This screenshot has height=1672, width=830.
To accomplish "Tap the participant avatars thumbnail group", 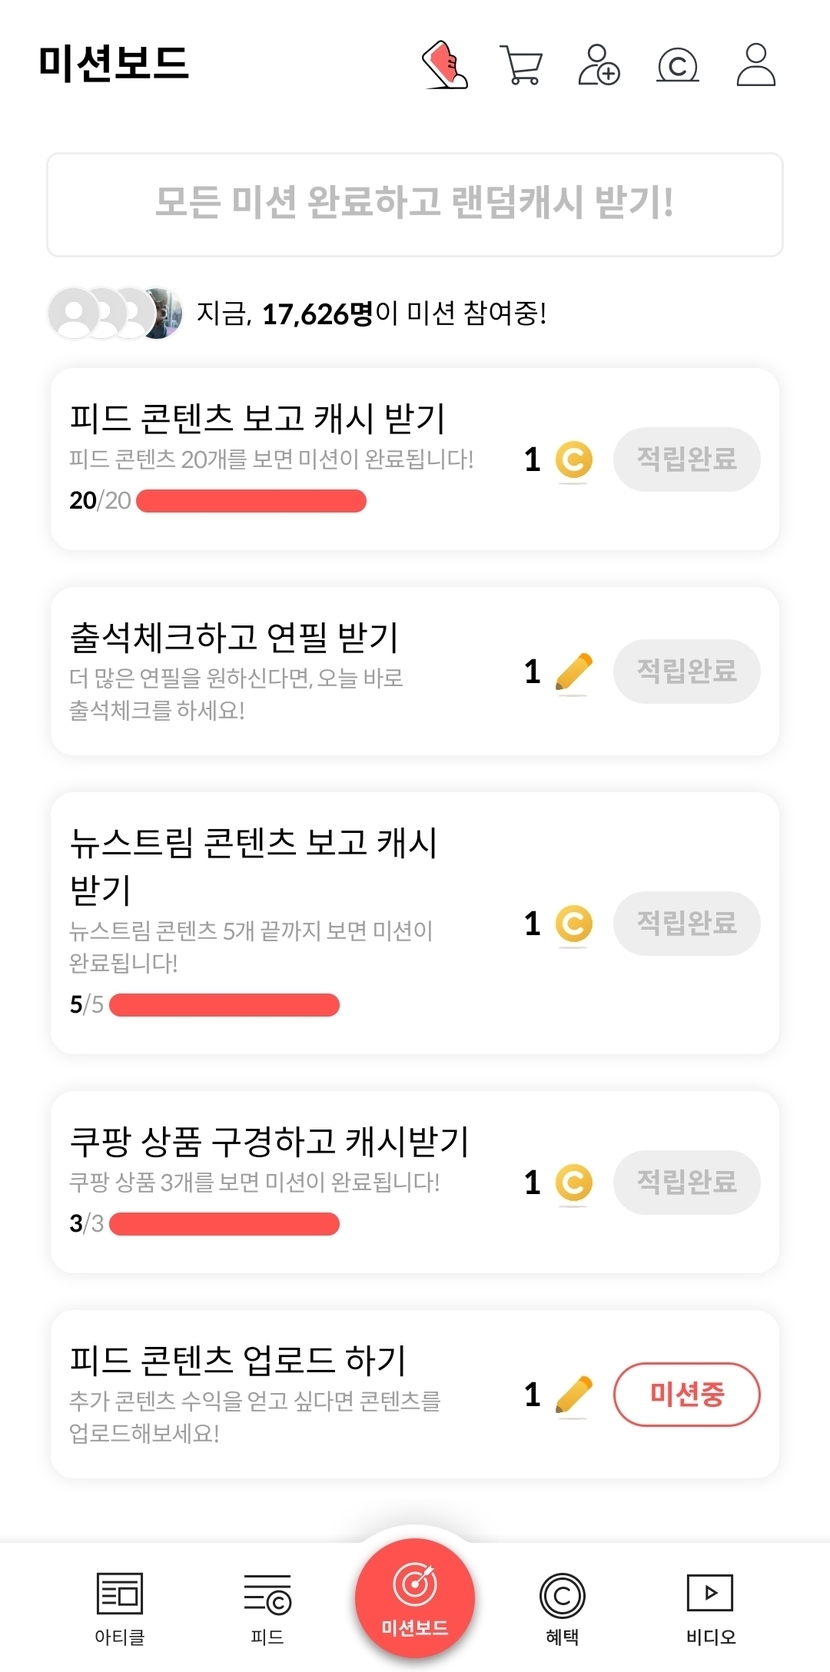I will pyautogui.click(x=115, y=314).
